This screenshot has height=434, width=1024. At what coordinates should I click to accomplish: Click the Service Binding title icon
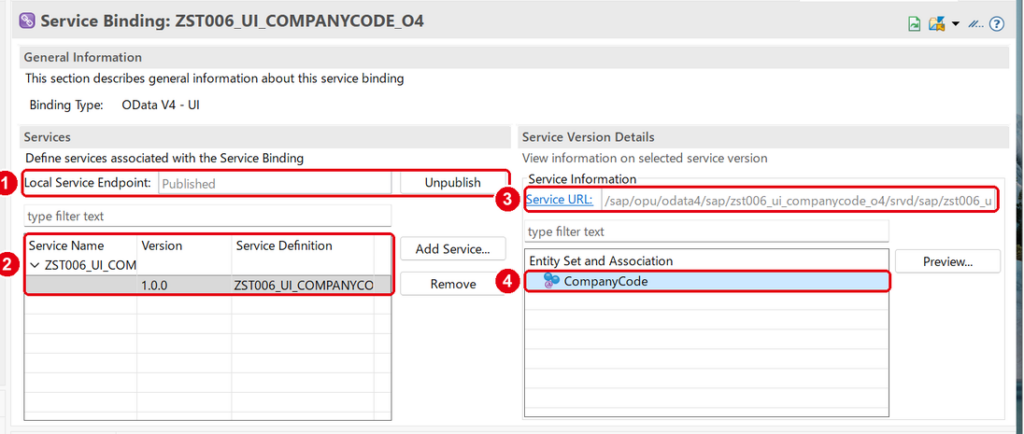click(x=27, y=21)
